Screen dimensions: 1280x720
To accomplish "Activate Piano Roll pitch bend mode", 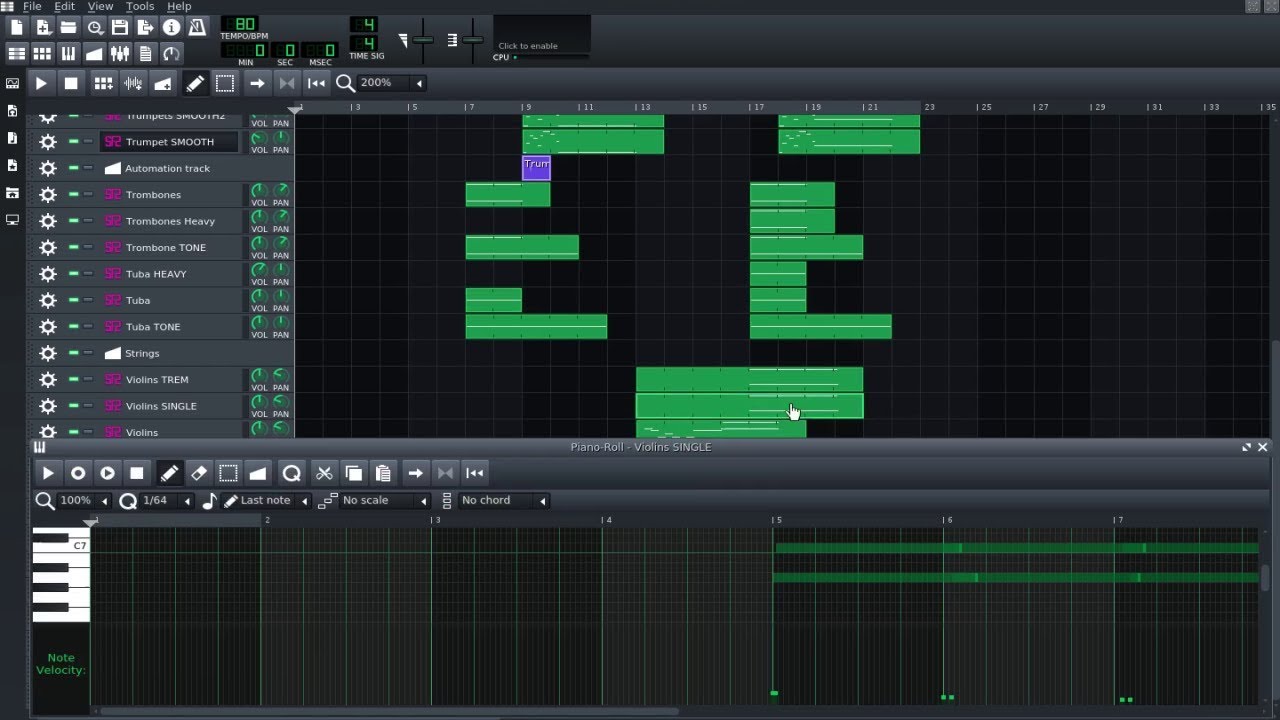I will 258,473.
